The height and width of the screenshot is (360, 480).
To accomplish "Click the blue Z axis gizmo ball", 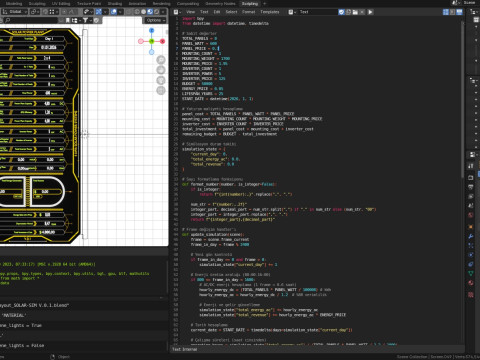I will [x=152, y=30].
